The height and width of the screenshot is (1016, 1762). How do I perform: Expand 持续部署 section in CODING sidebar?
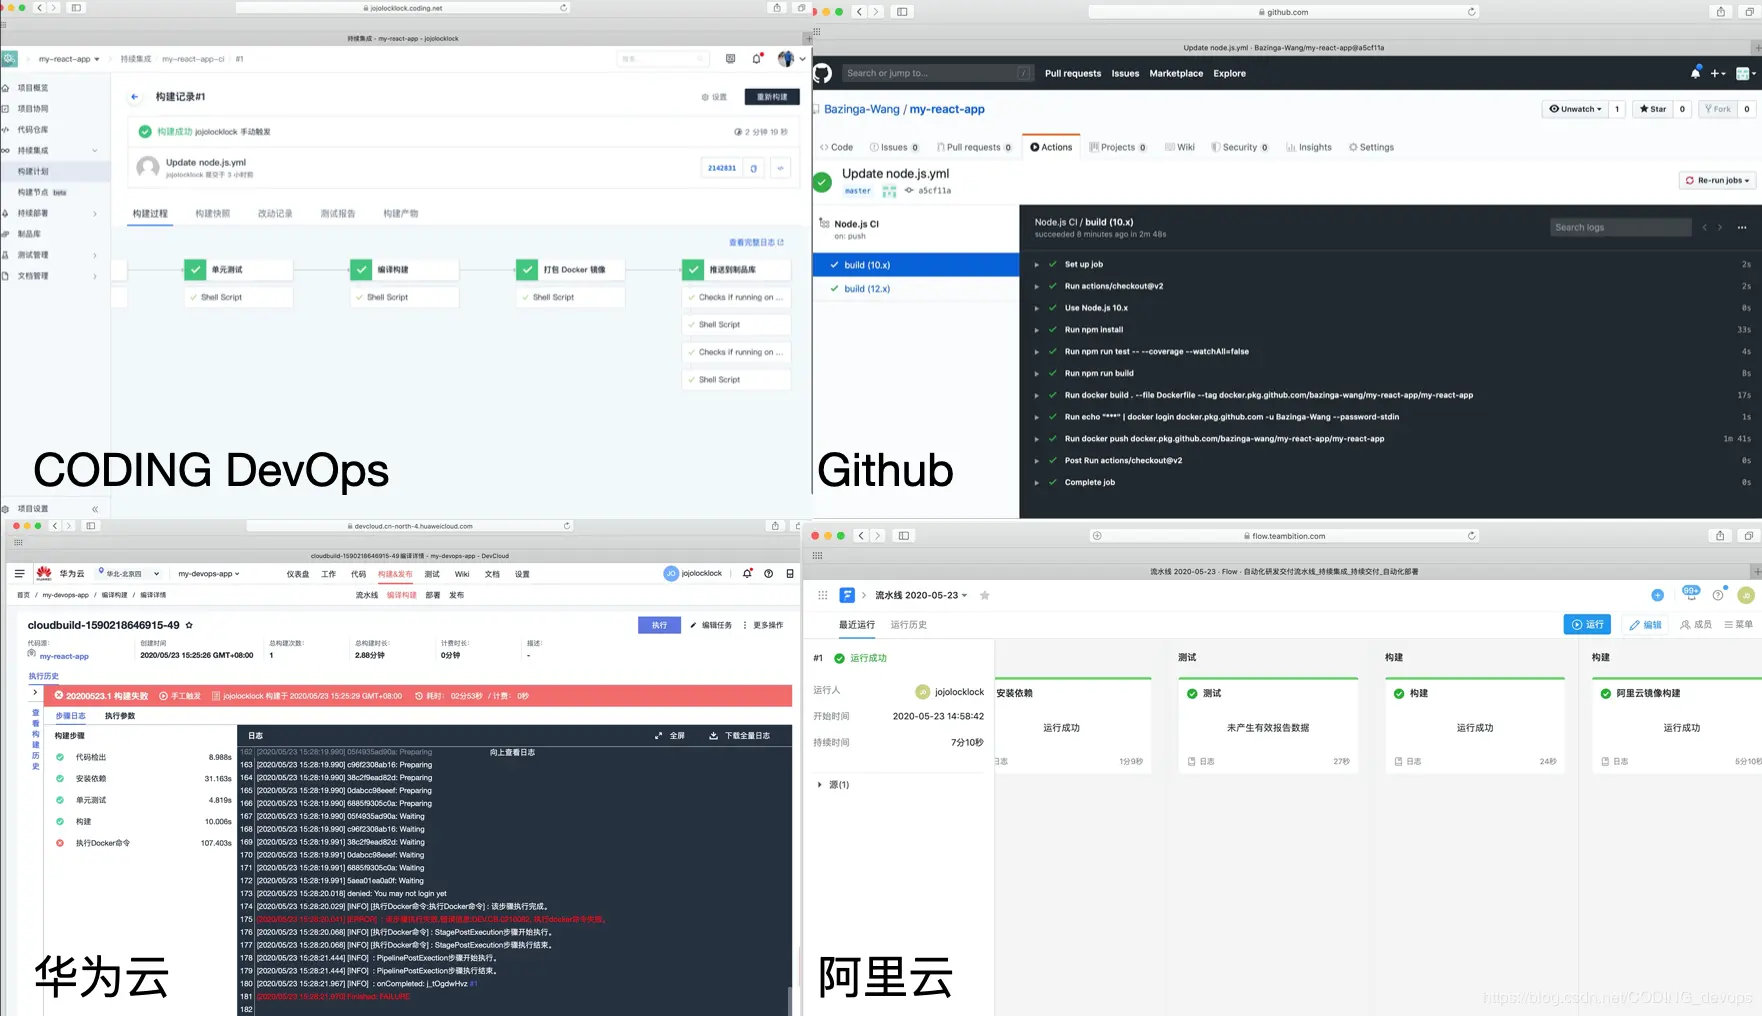pyautogui.click(x=95, y=213)
